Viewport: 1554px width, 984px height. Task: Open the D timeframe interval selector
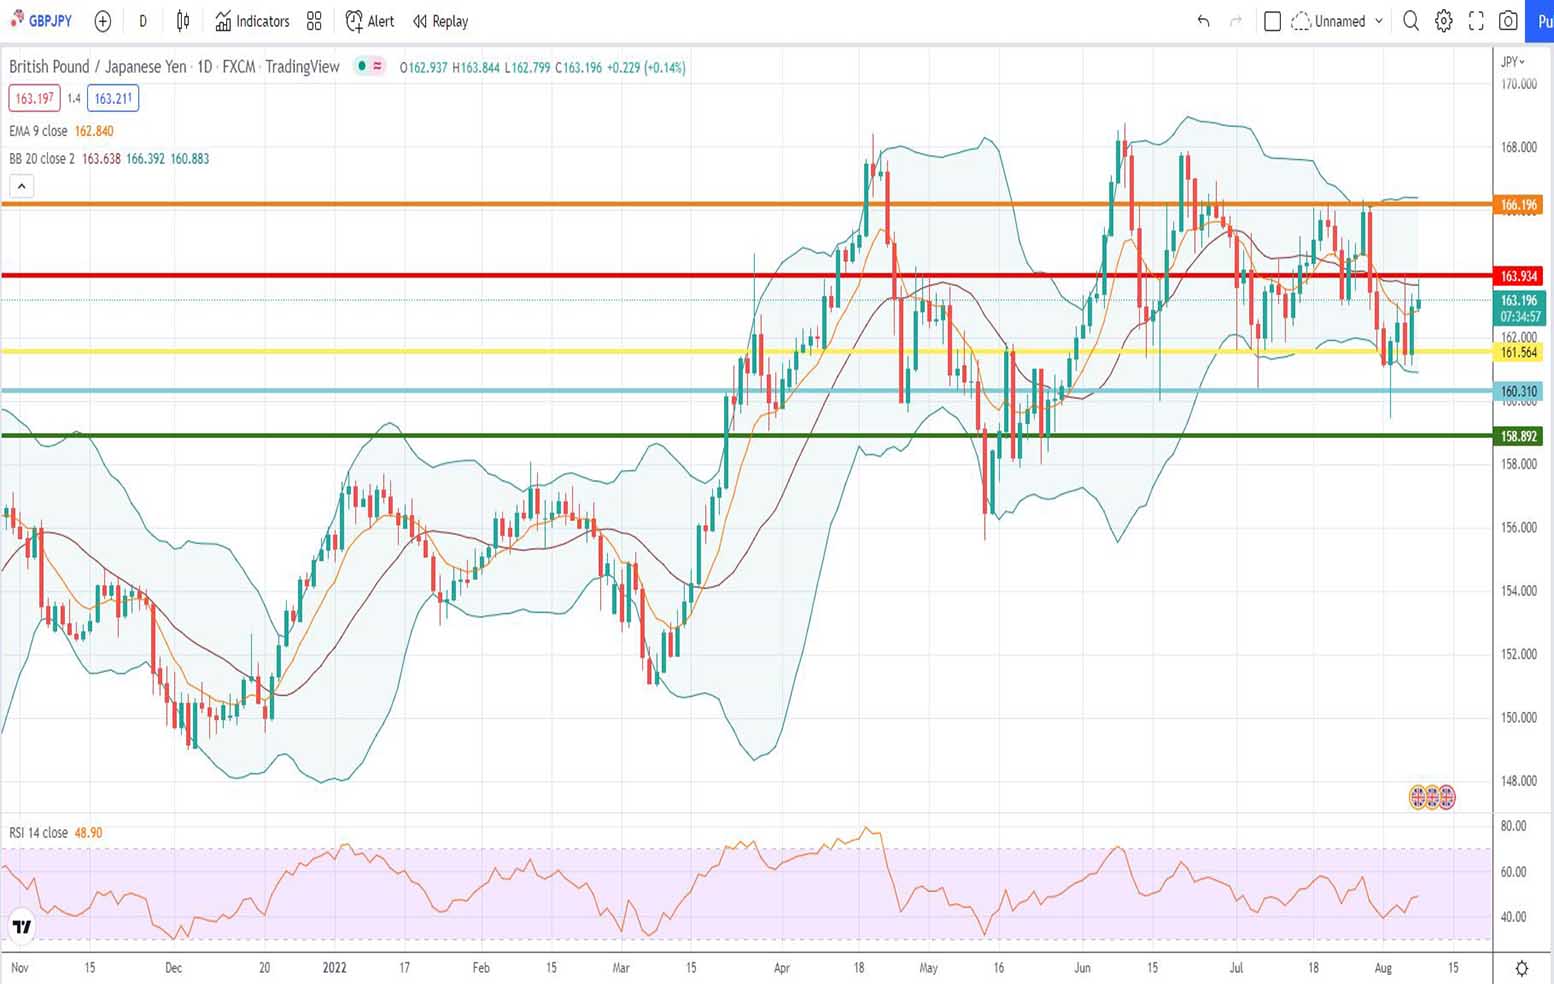click(143, 21)
